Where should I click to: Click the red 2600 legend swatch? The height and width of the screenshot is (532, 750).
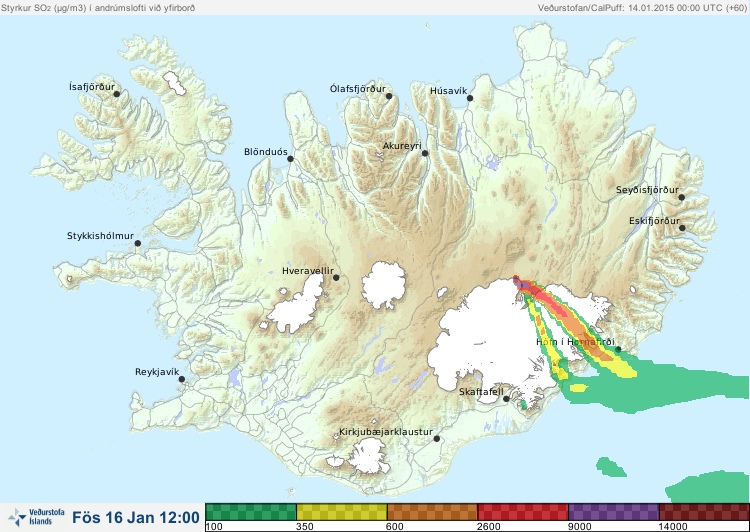pos(523,512)
